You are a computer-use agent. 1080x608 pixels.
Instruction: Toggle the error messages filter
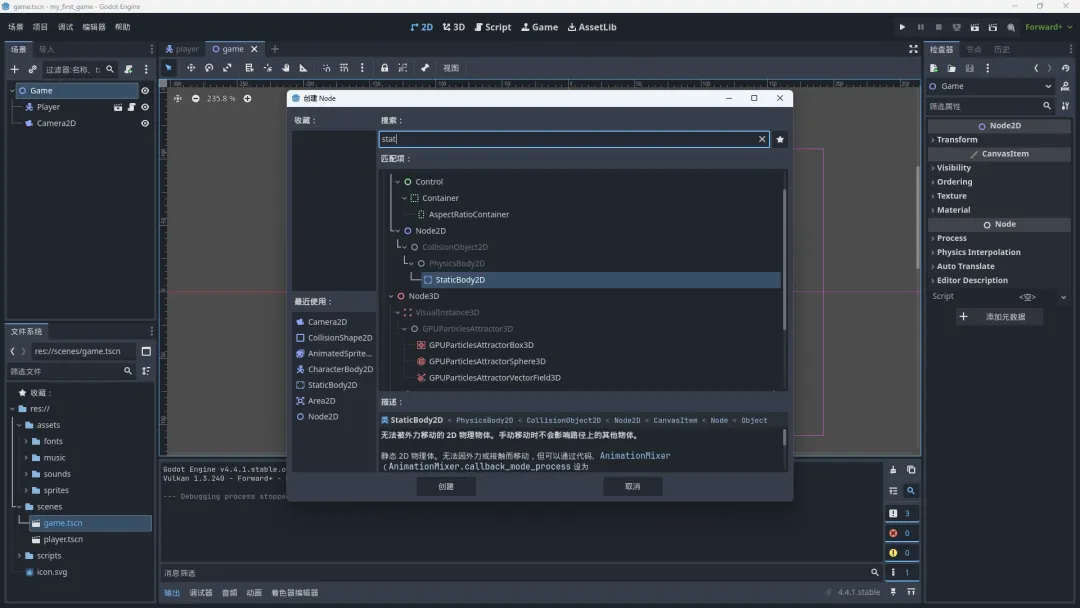tap(900, 533)
